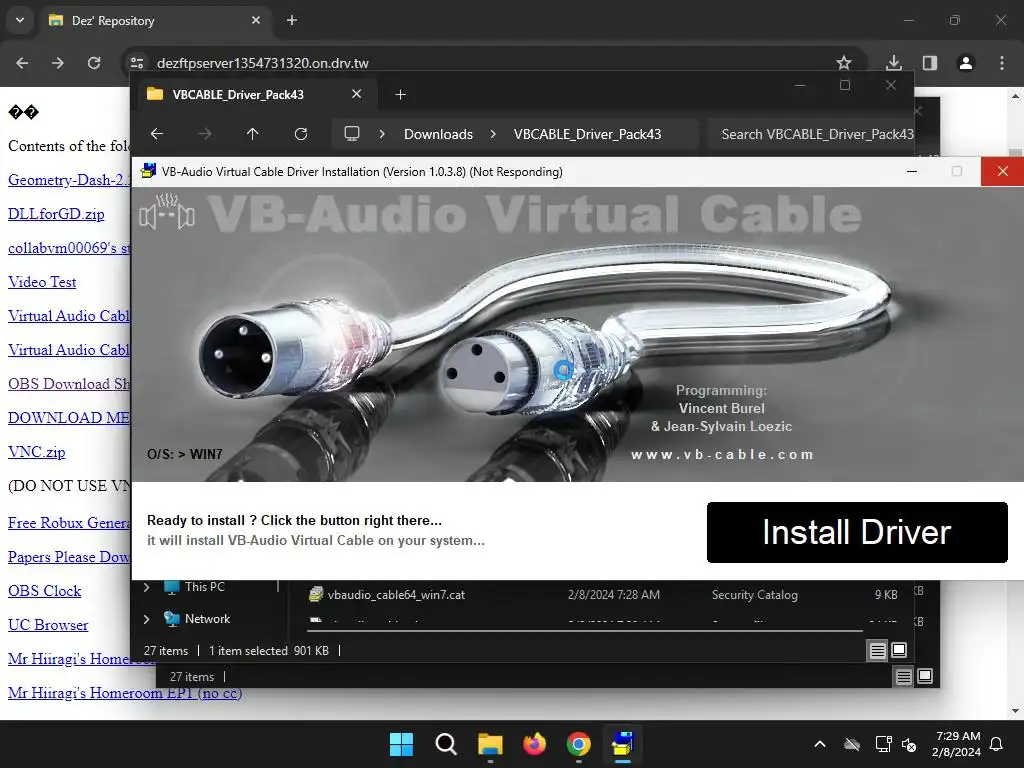Open the OBS Clock link
1024x768 pixels.
tap(44, 590)
